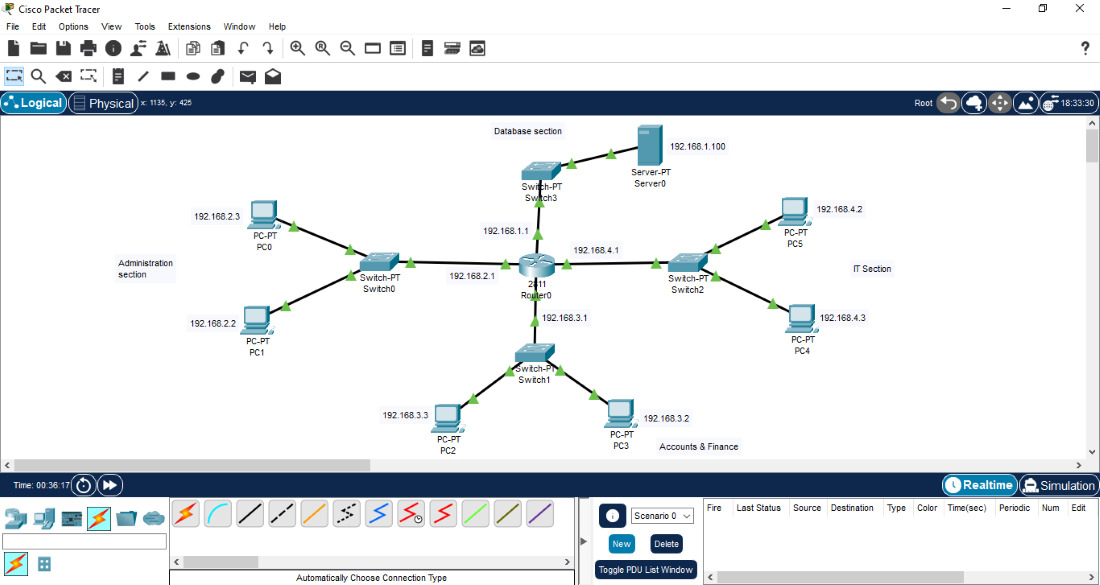Click the Fast Forward Time control
The height and width of the screenshot is (585, 1100).
click(x=110, y=485)
